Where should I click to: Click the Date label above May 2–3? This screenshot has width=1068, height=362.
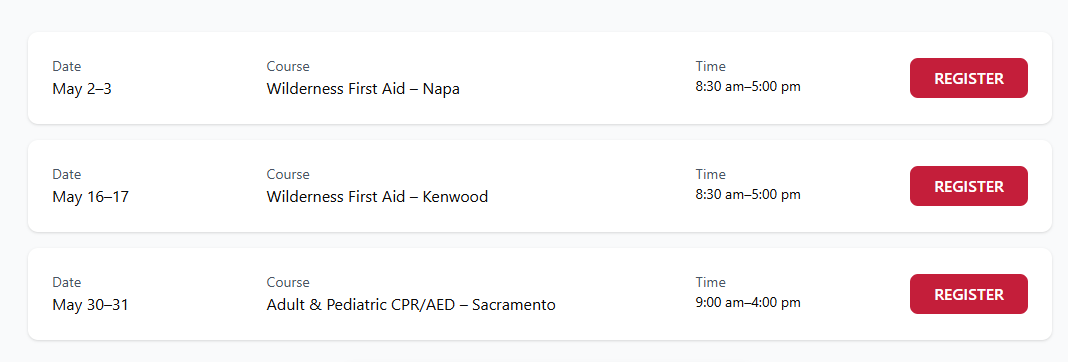[67, 66]
